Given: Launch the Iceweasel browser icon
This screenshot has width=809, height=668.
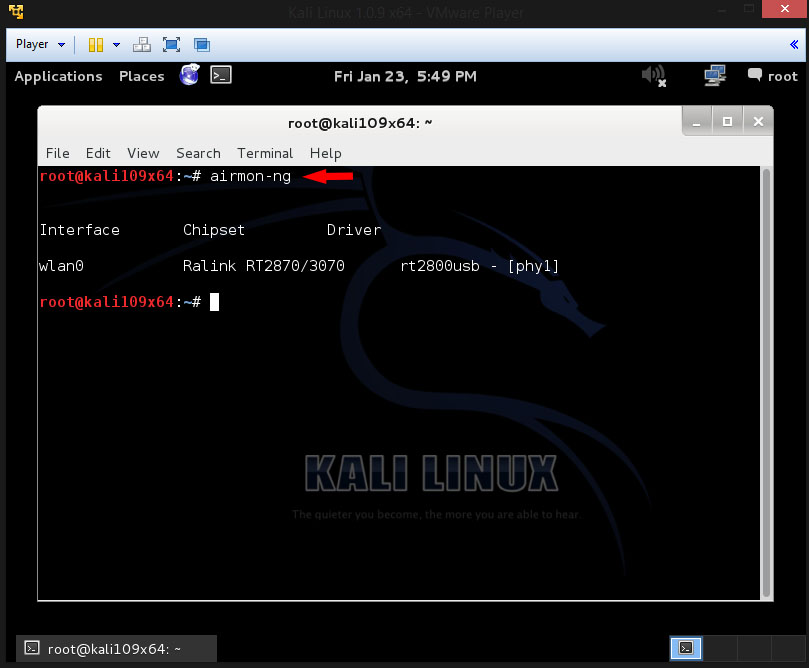Looking at the screenshot, I should click(x=189, y=75).
